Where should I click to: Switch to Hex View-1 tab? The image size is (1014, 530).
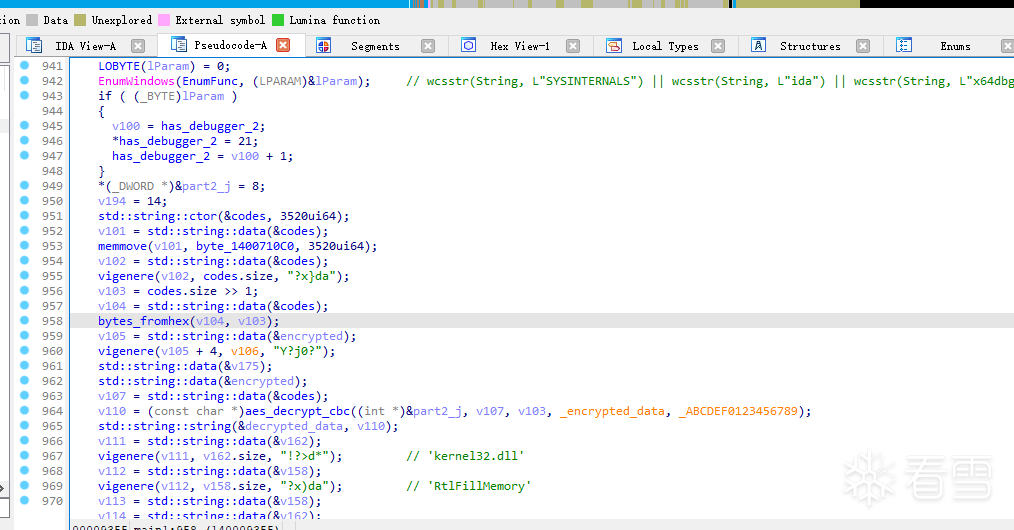tap(520, 46)
